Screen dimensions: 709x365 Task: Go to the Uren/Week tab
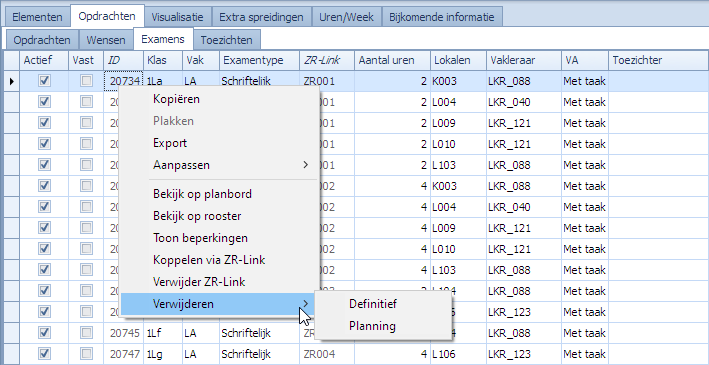pyautogui.click(x=346, y=17)
